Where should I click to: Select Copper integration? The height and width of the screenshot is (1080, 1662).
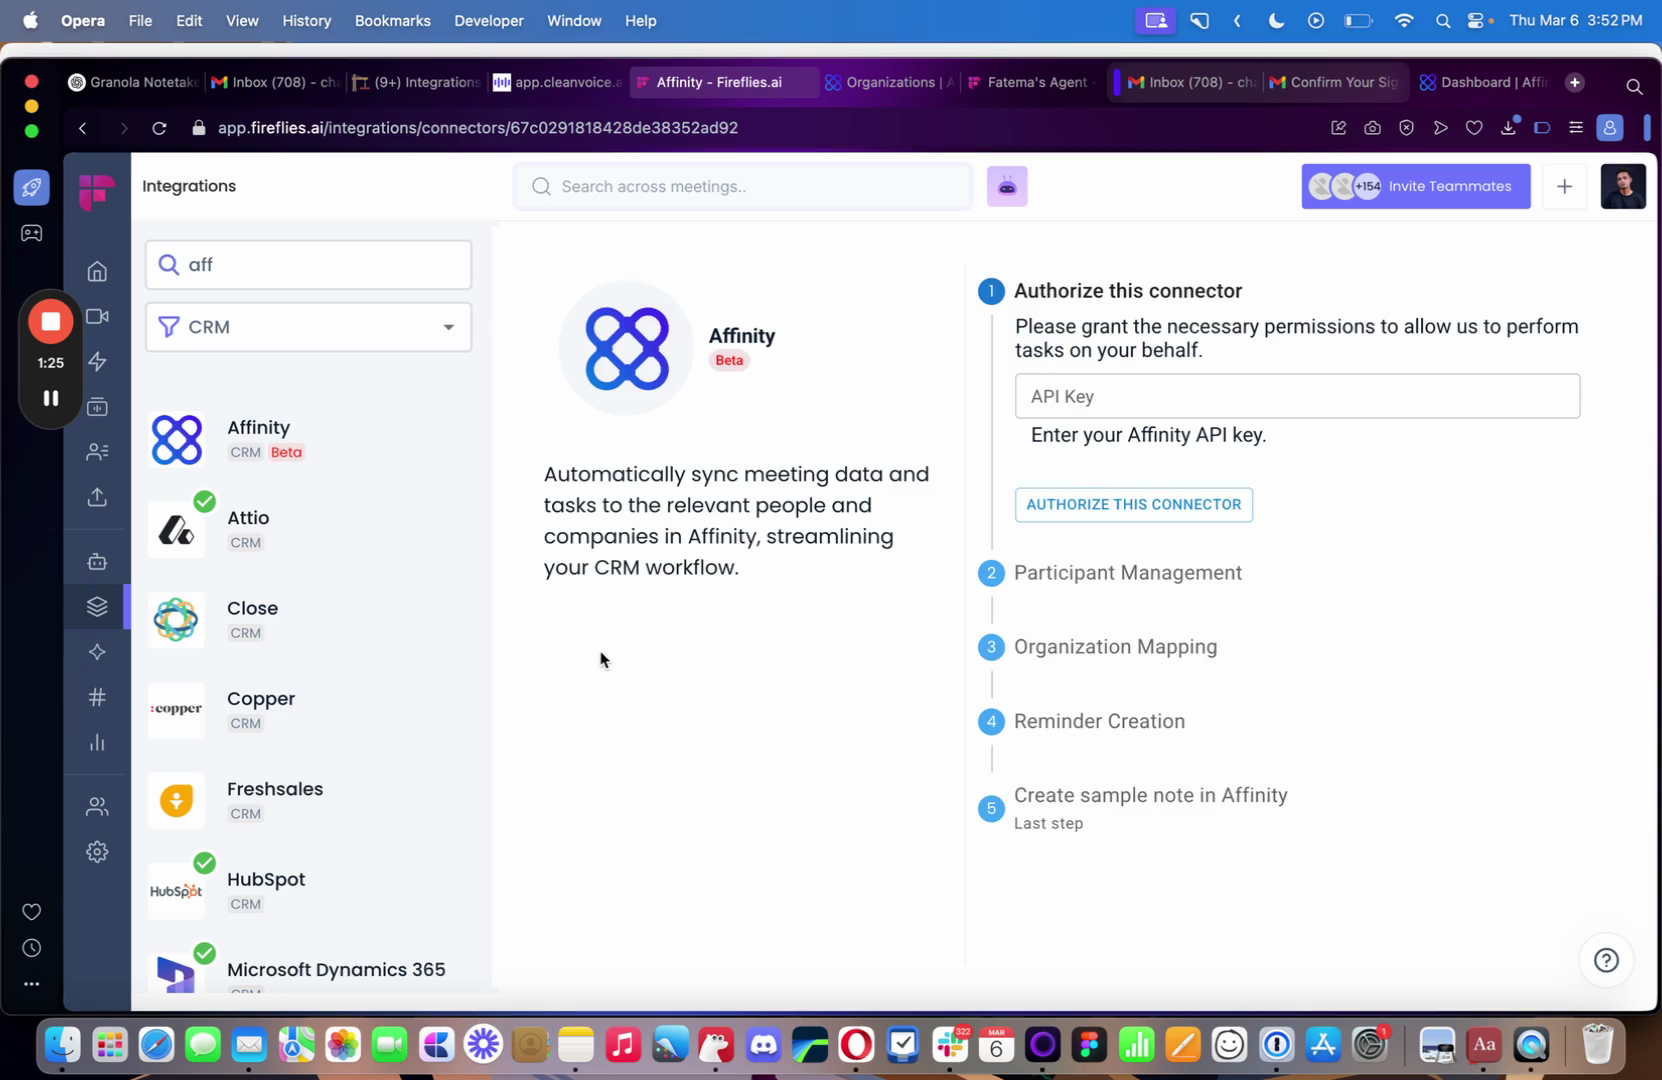310,710
